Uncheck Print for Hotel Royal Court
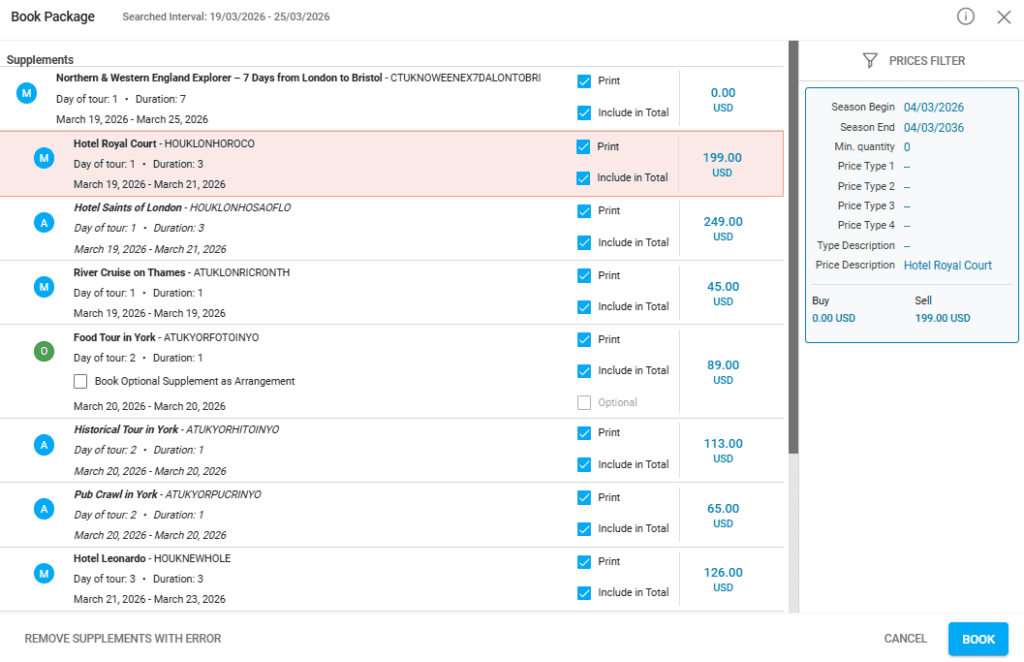 coord(584,147)
